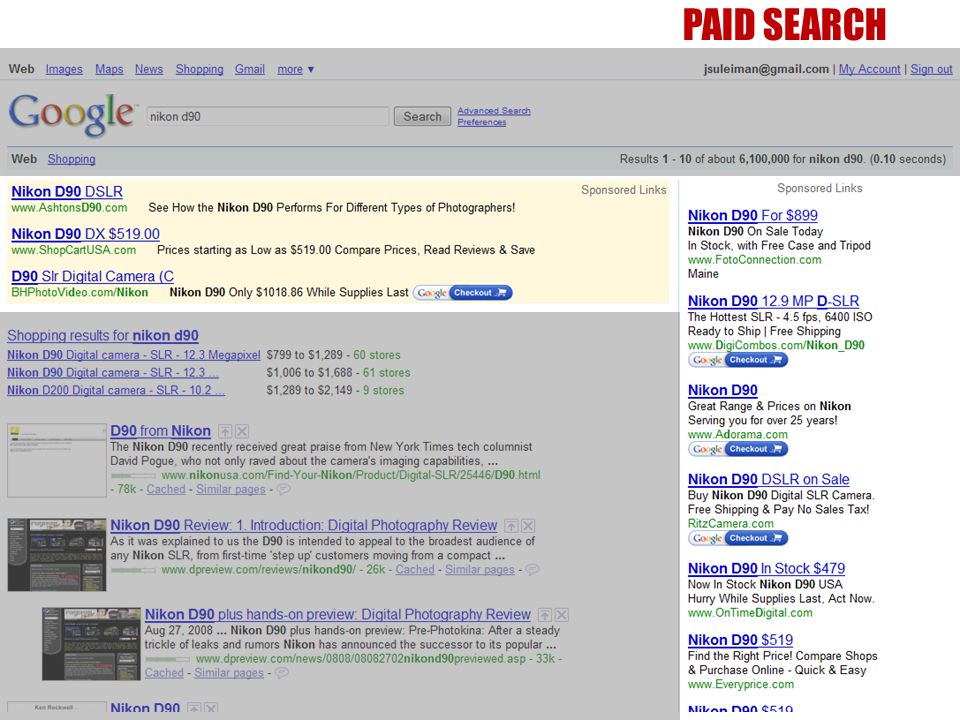This screenshot has height=720, width=960.
Task: View the 61 stores link
Action: point(386,373)
